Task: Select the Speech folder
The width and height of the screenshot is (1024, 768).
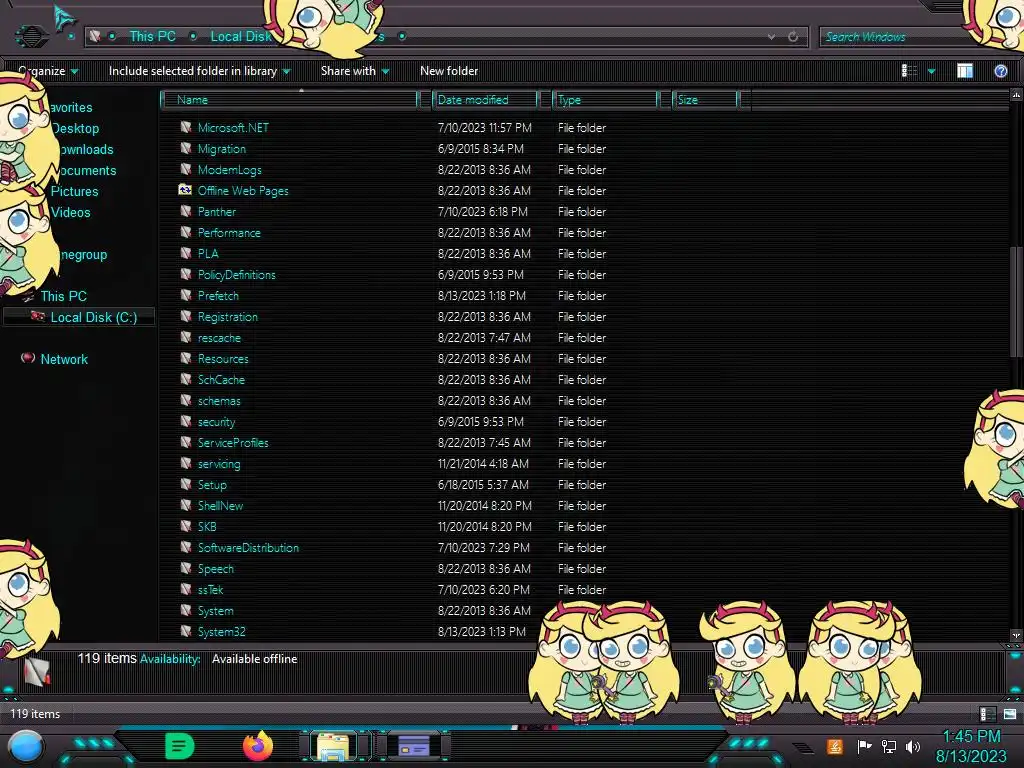Action: click(216, 568)
